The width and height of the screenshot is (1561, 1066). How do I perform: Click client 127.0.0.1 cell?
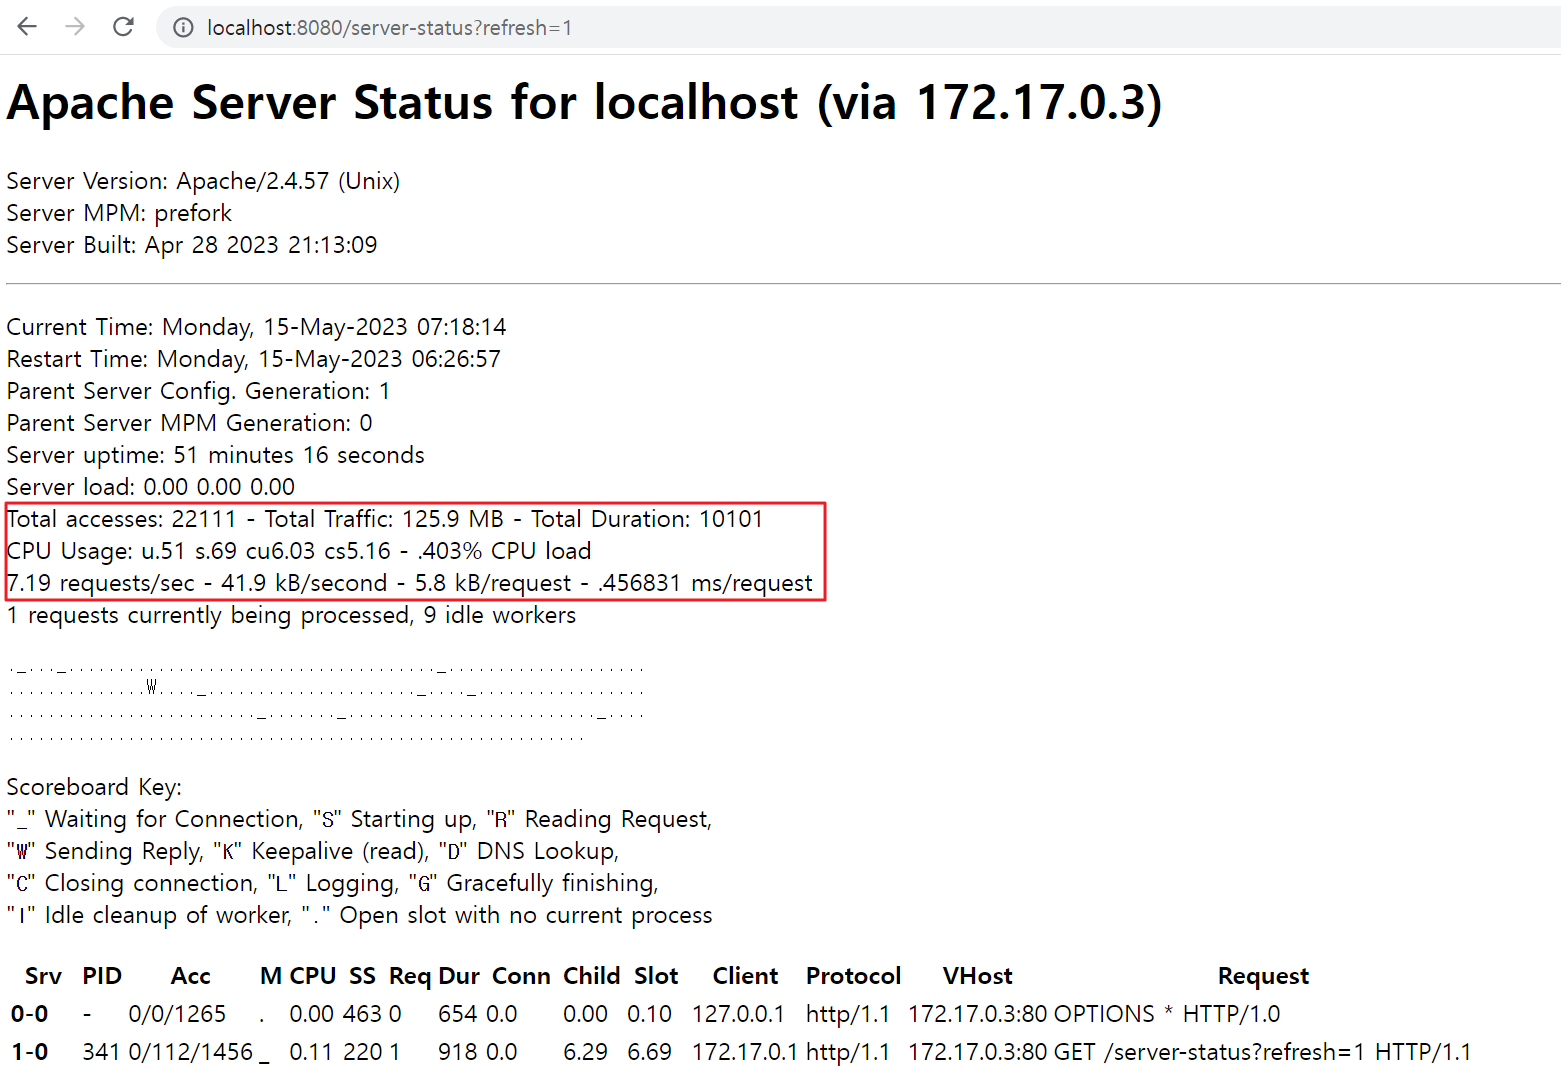click(738, 1014)
